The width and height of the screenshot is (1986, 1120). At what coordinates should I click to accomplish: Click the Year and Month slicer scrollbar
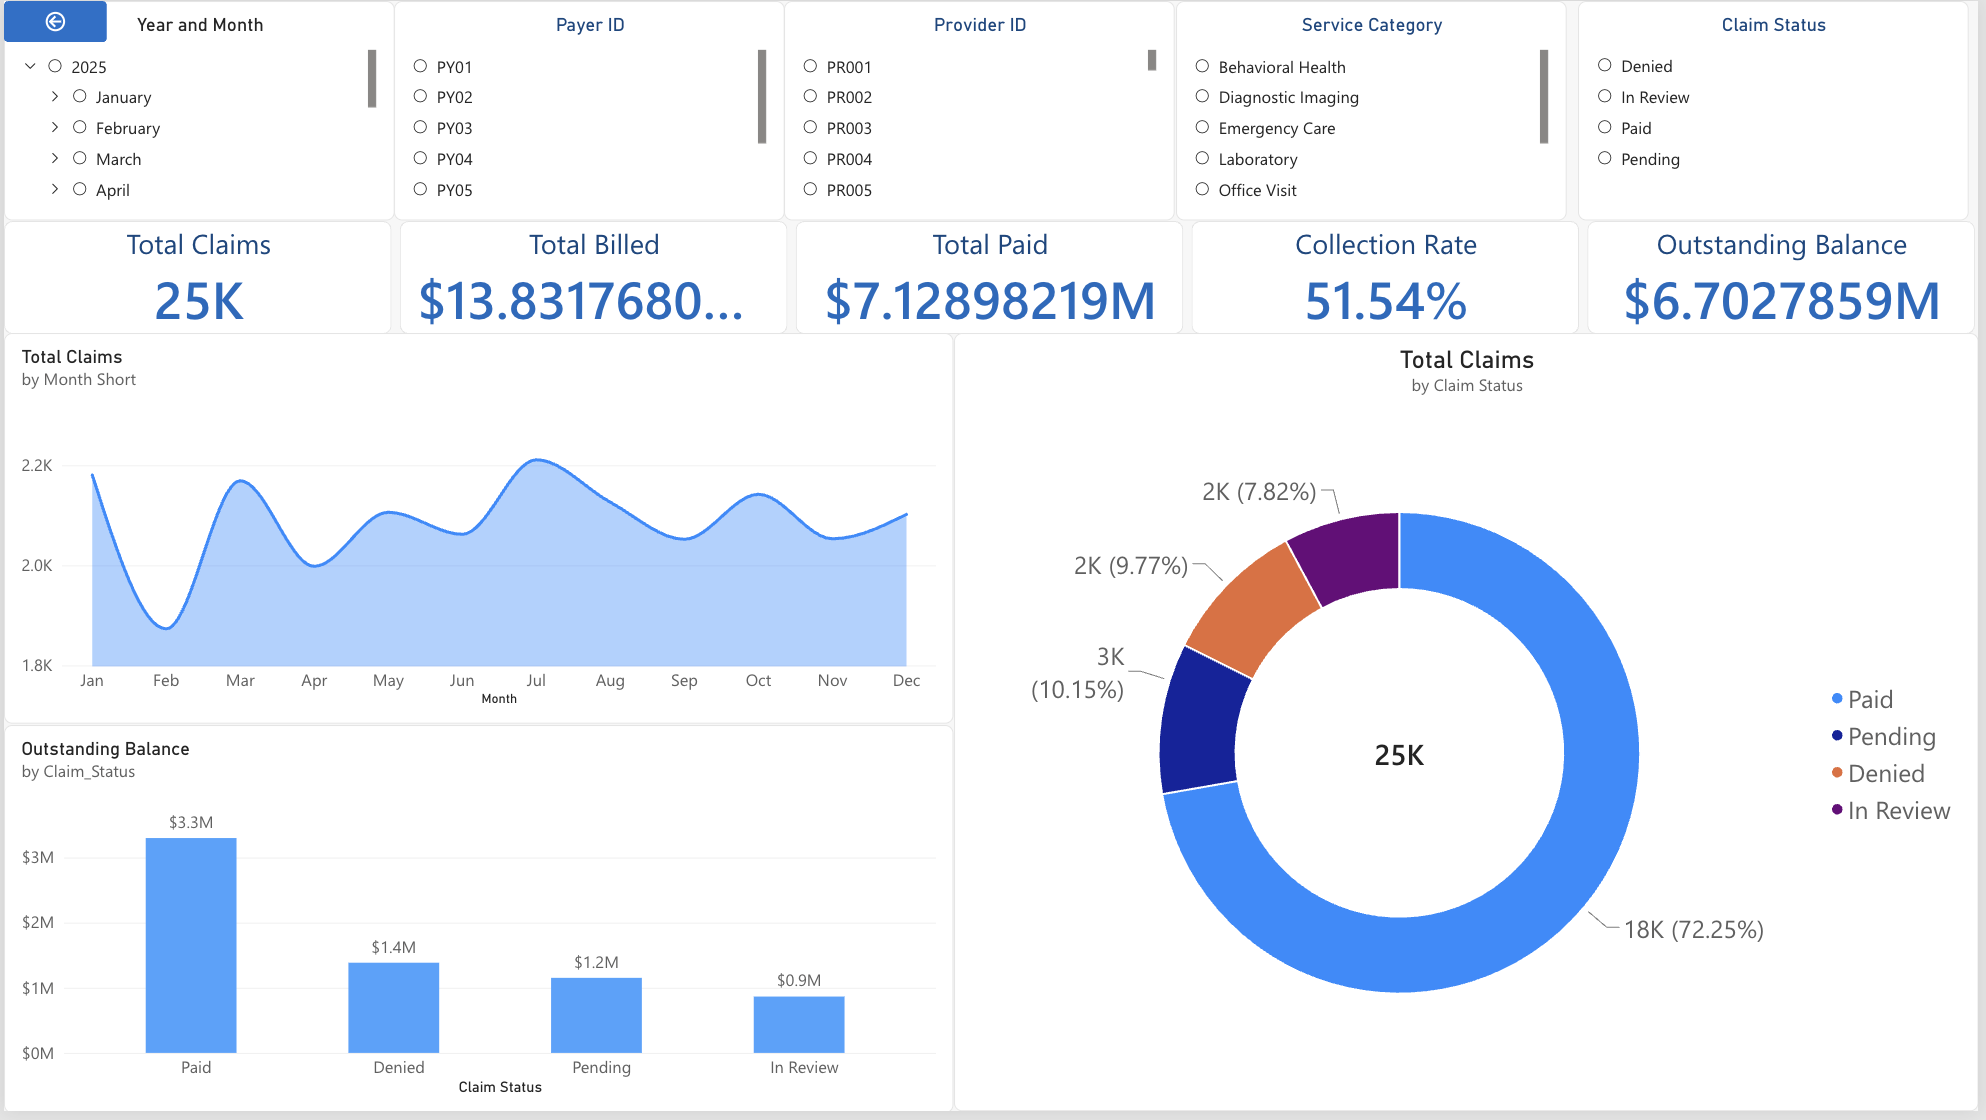click(372, 78)
